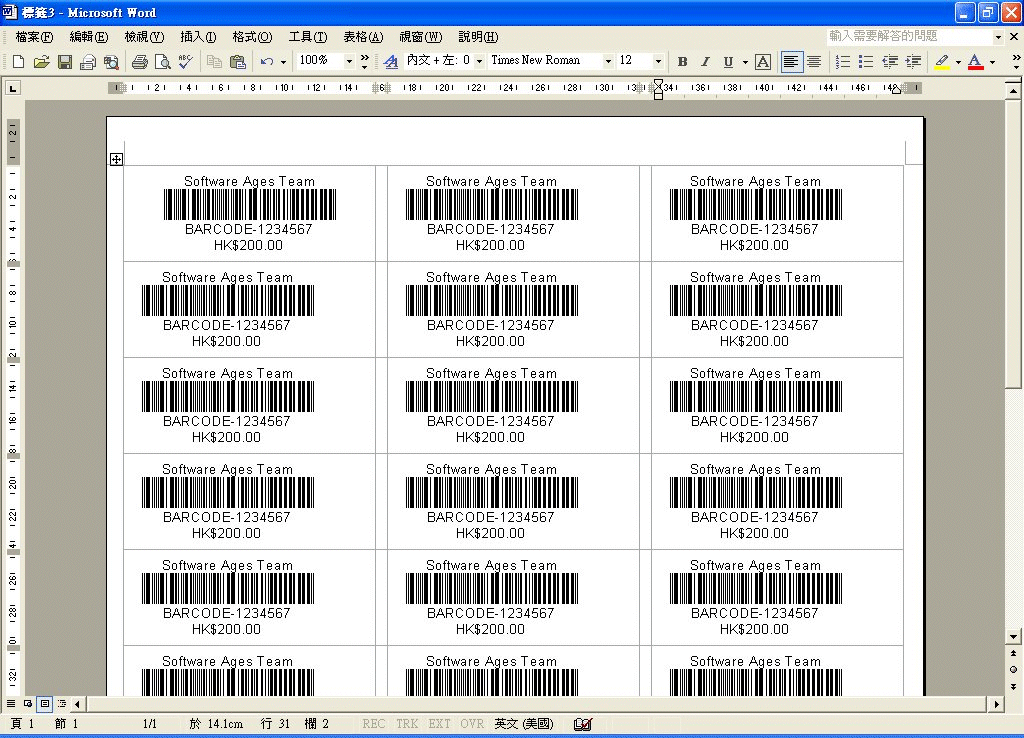1024x738 pixels.
Task: Open the Times New Roman font dropdown
Action: tap(607, 61)
